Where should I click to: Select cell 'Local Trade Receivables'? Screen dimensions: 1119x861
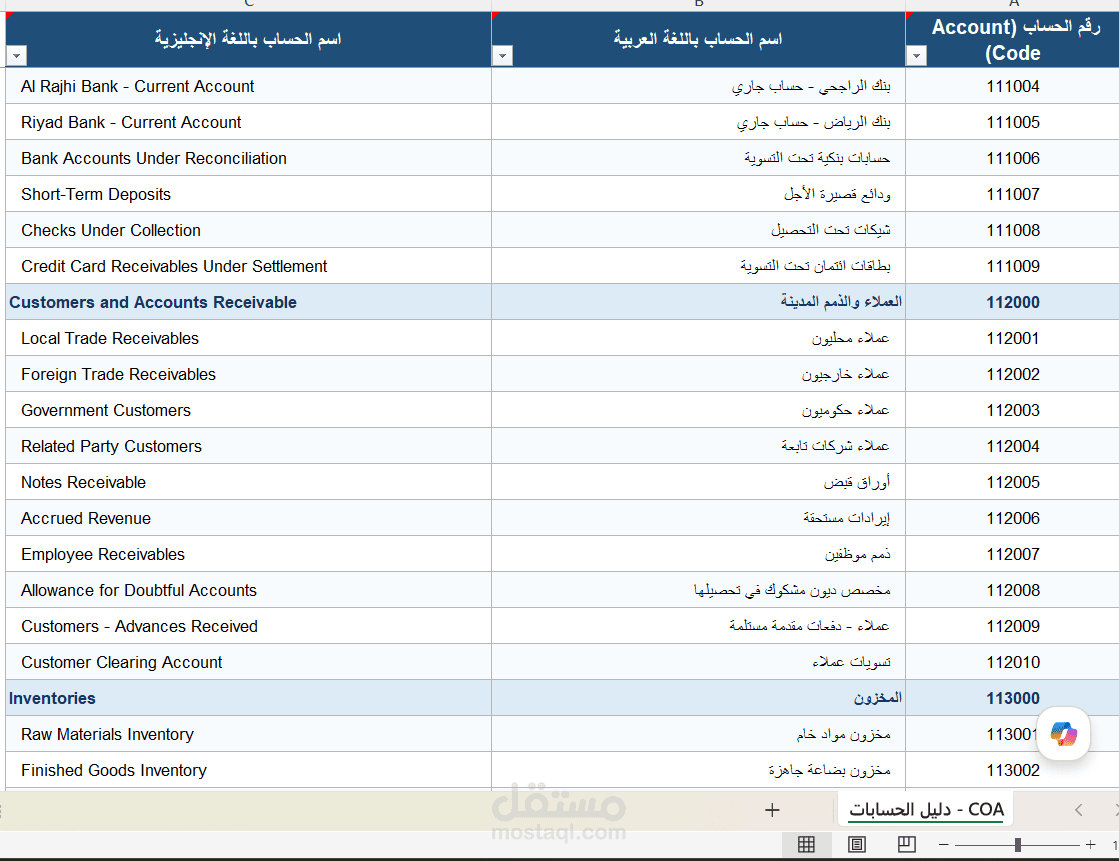tap(248, 338)
